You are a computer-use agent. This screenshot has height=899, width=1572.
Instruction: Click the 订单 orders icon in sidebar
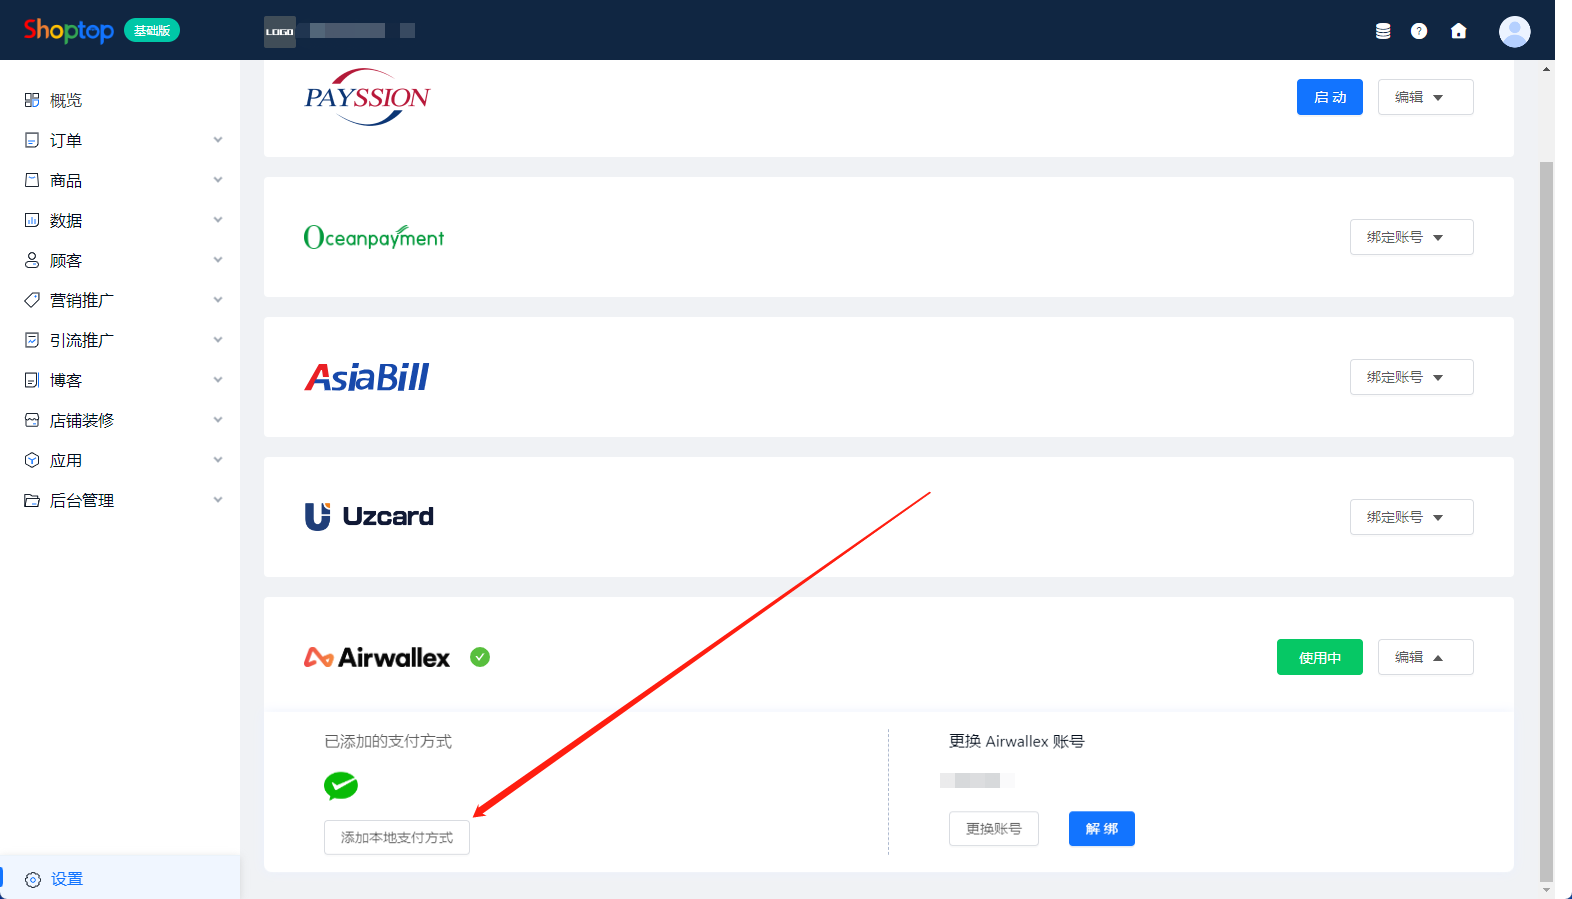(x=32, y=140)
